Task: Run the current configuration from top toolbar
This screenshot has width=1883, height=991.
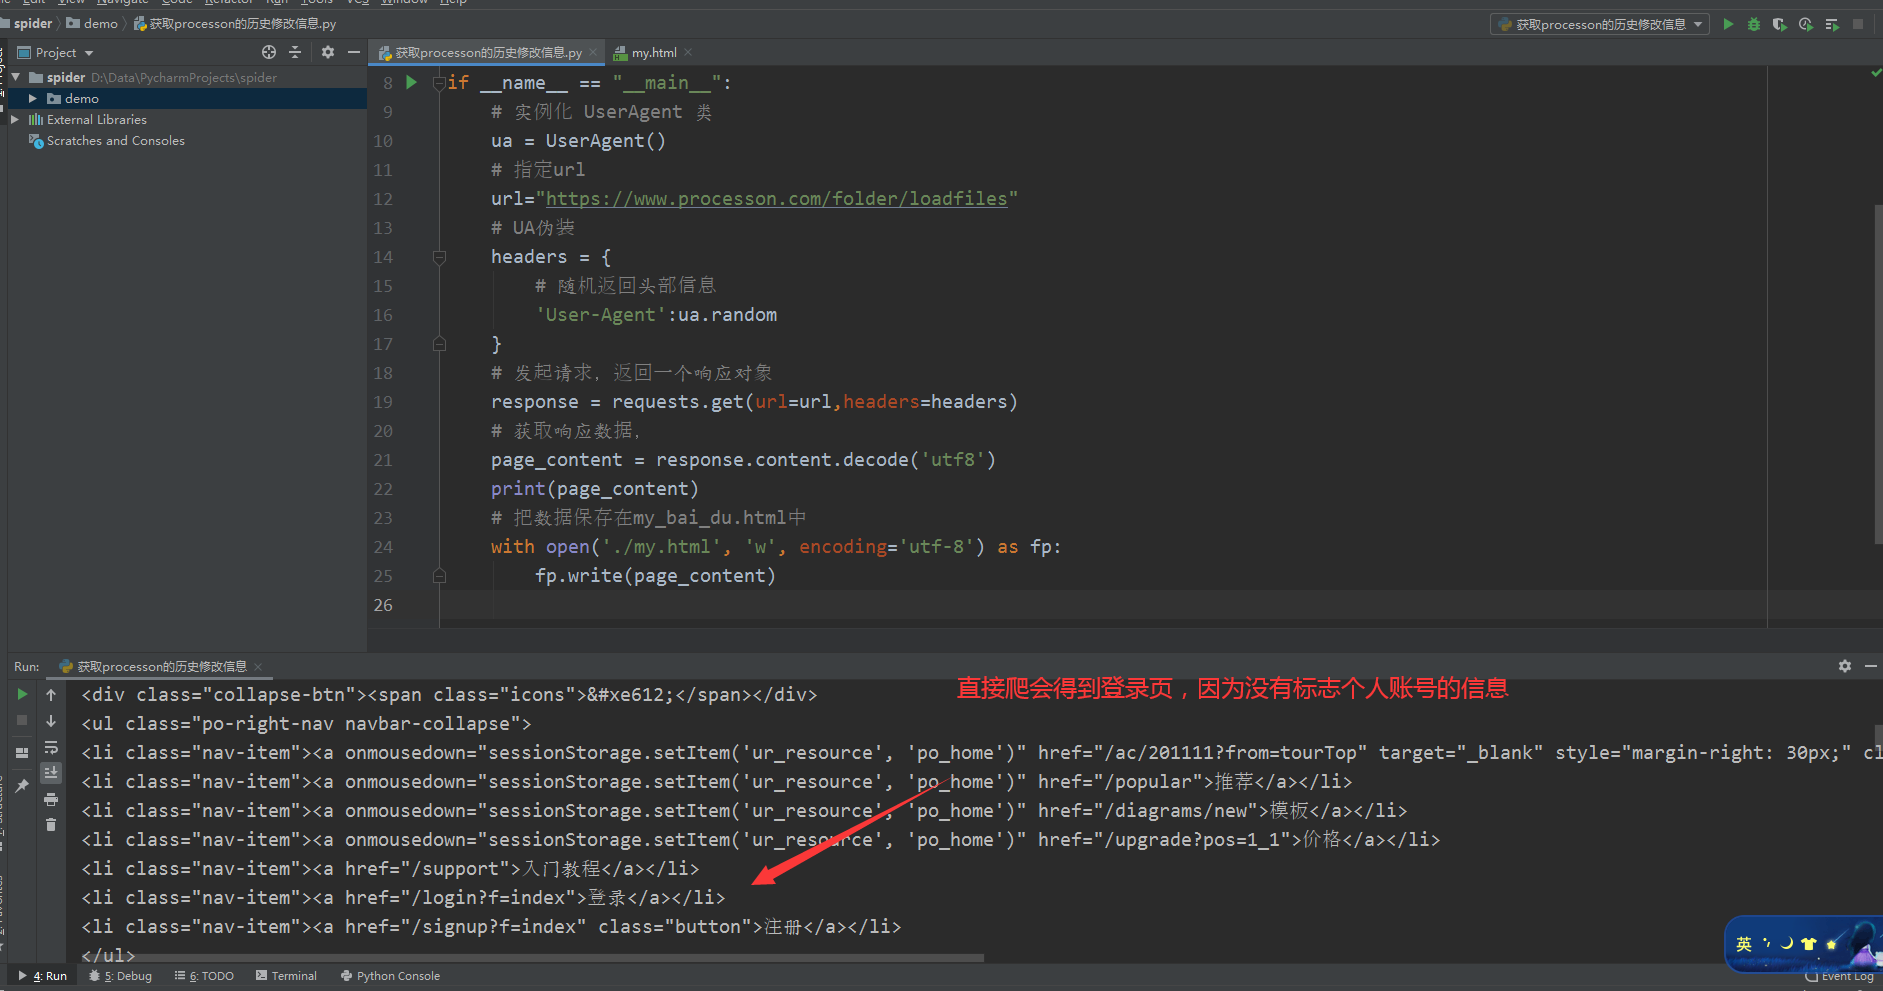Action: (x=1728, y=24)
